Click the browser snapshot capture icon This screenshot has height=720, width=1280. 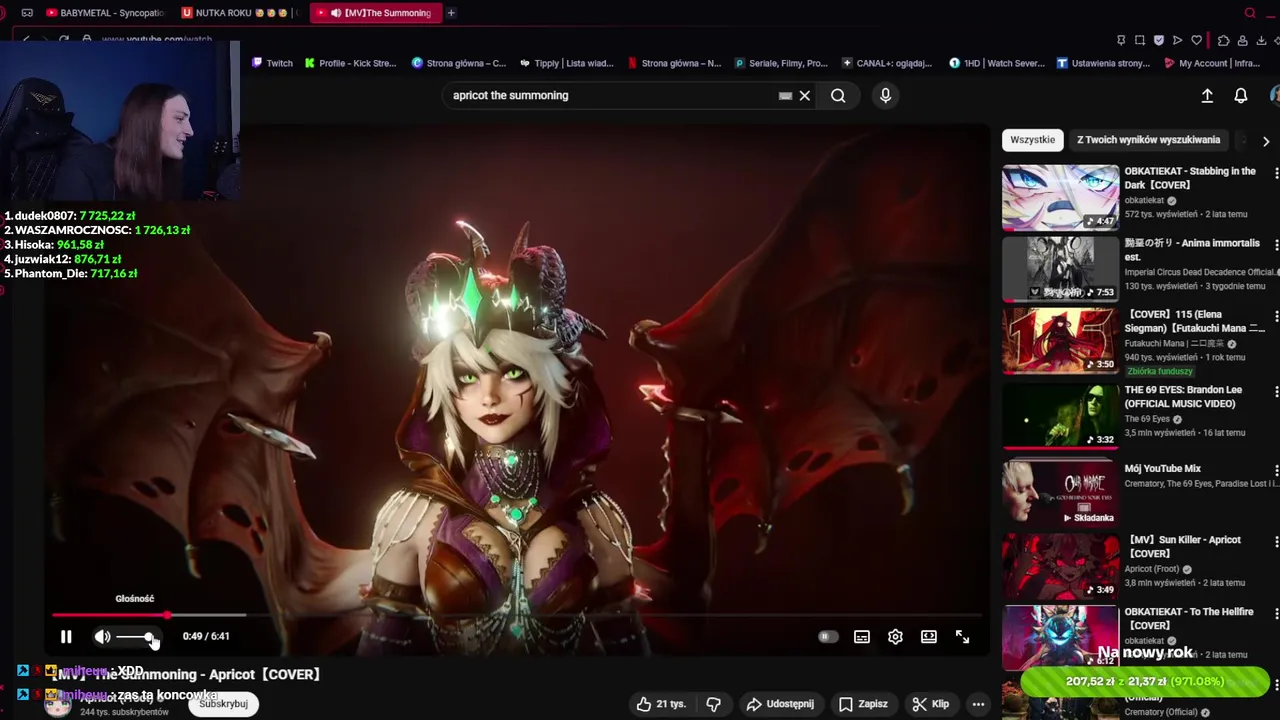tap(1140, 40)
